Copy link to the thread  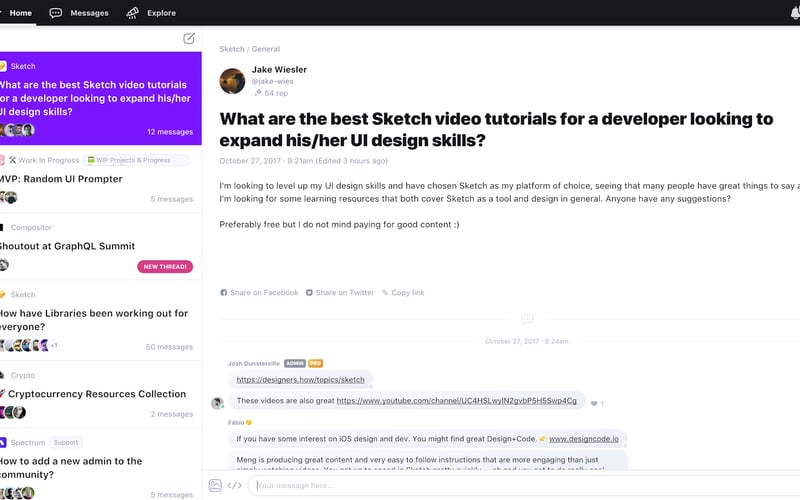pos(403,292)
